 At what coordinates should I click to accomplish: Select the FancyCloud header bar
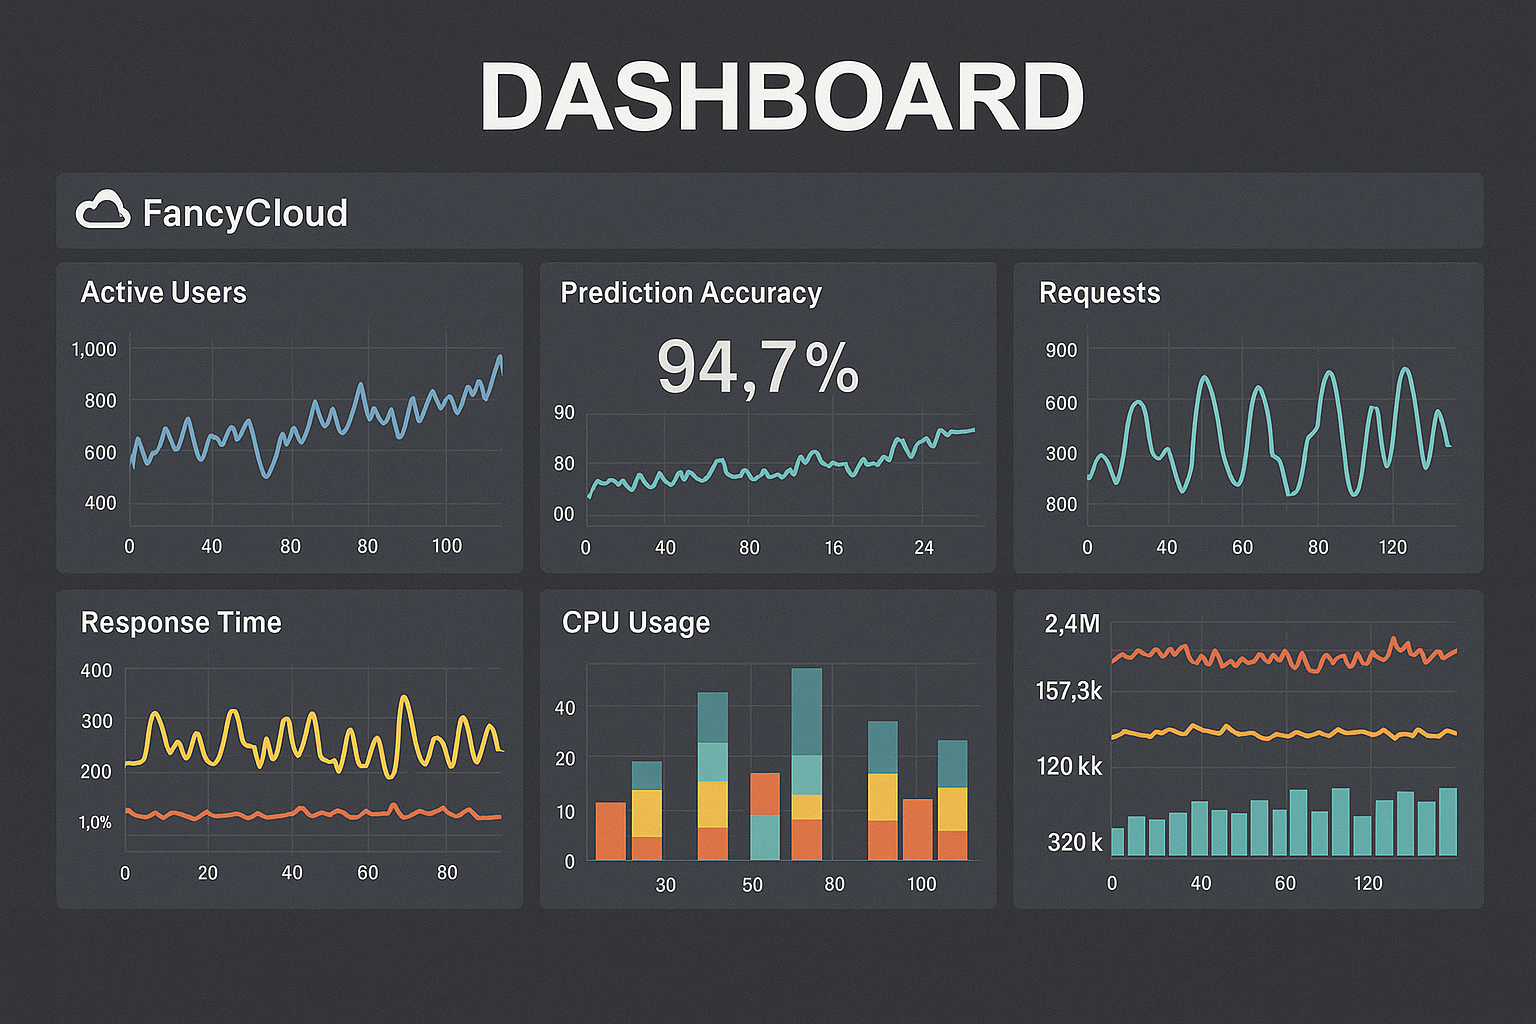coord(770,212)
